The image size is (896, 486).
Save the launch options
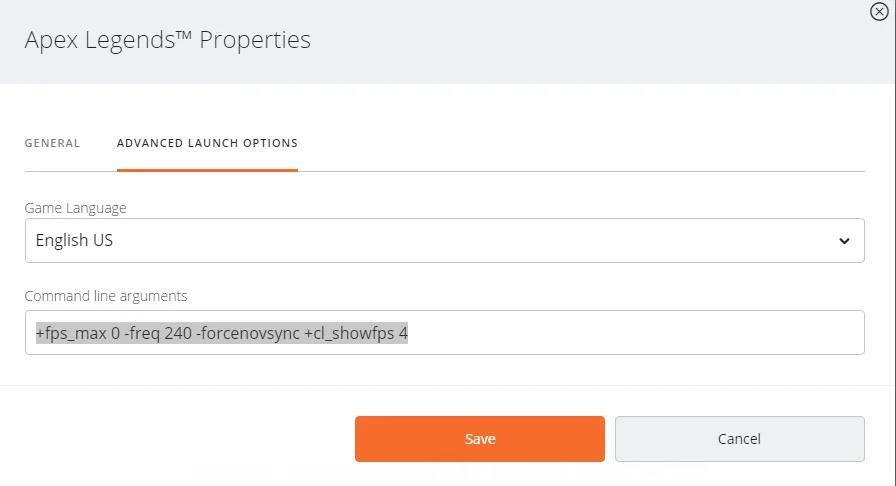(x=479, y=439)
